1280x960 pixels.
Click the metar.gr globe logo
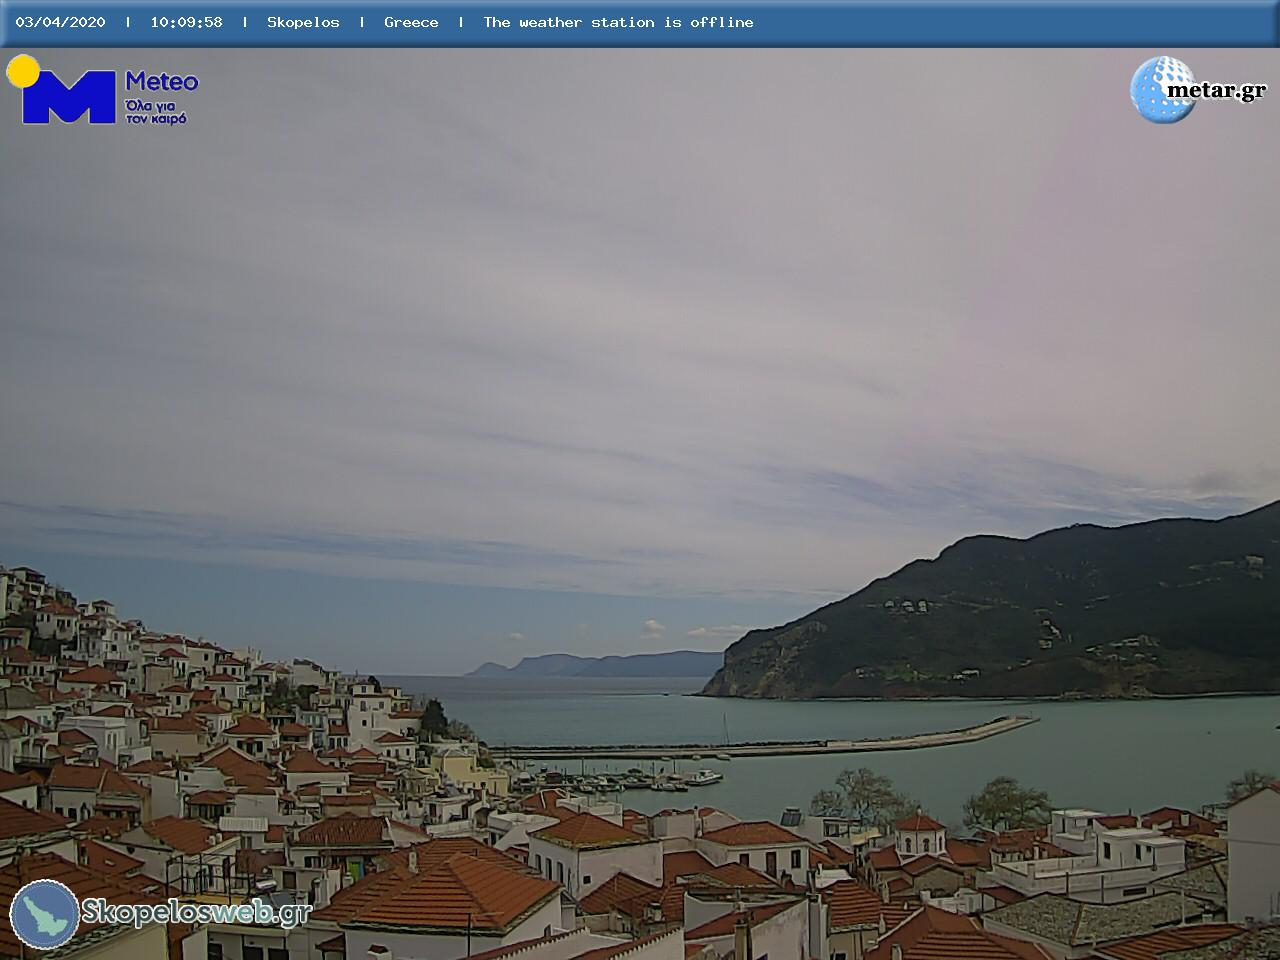1163,90
